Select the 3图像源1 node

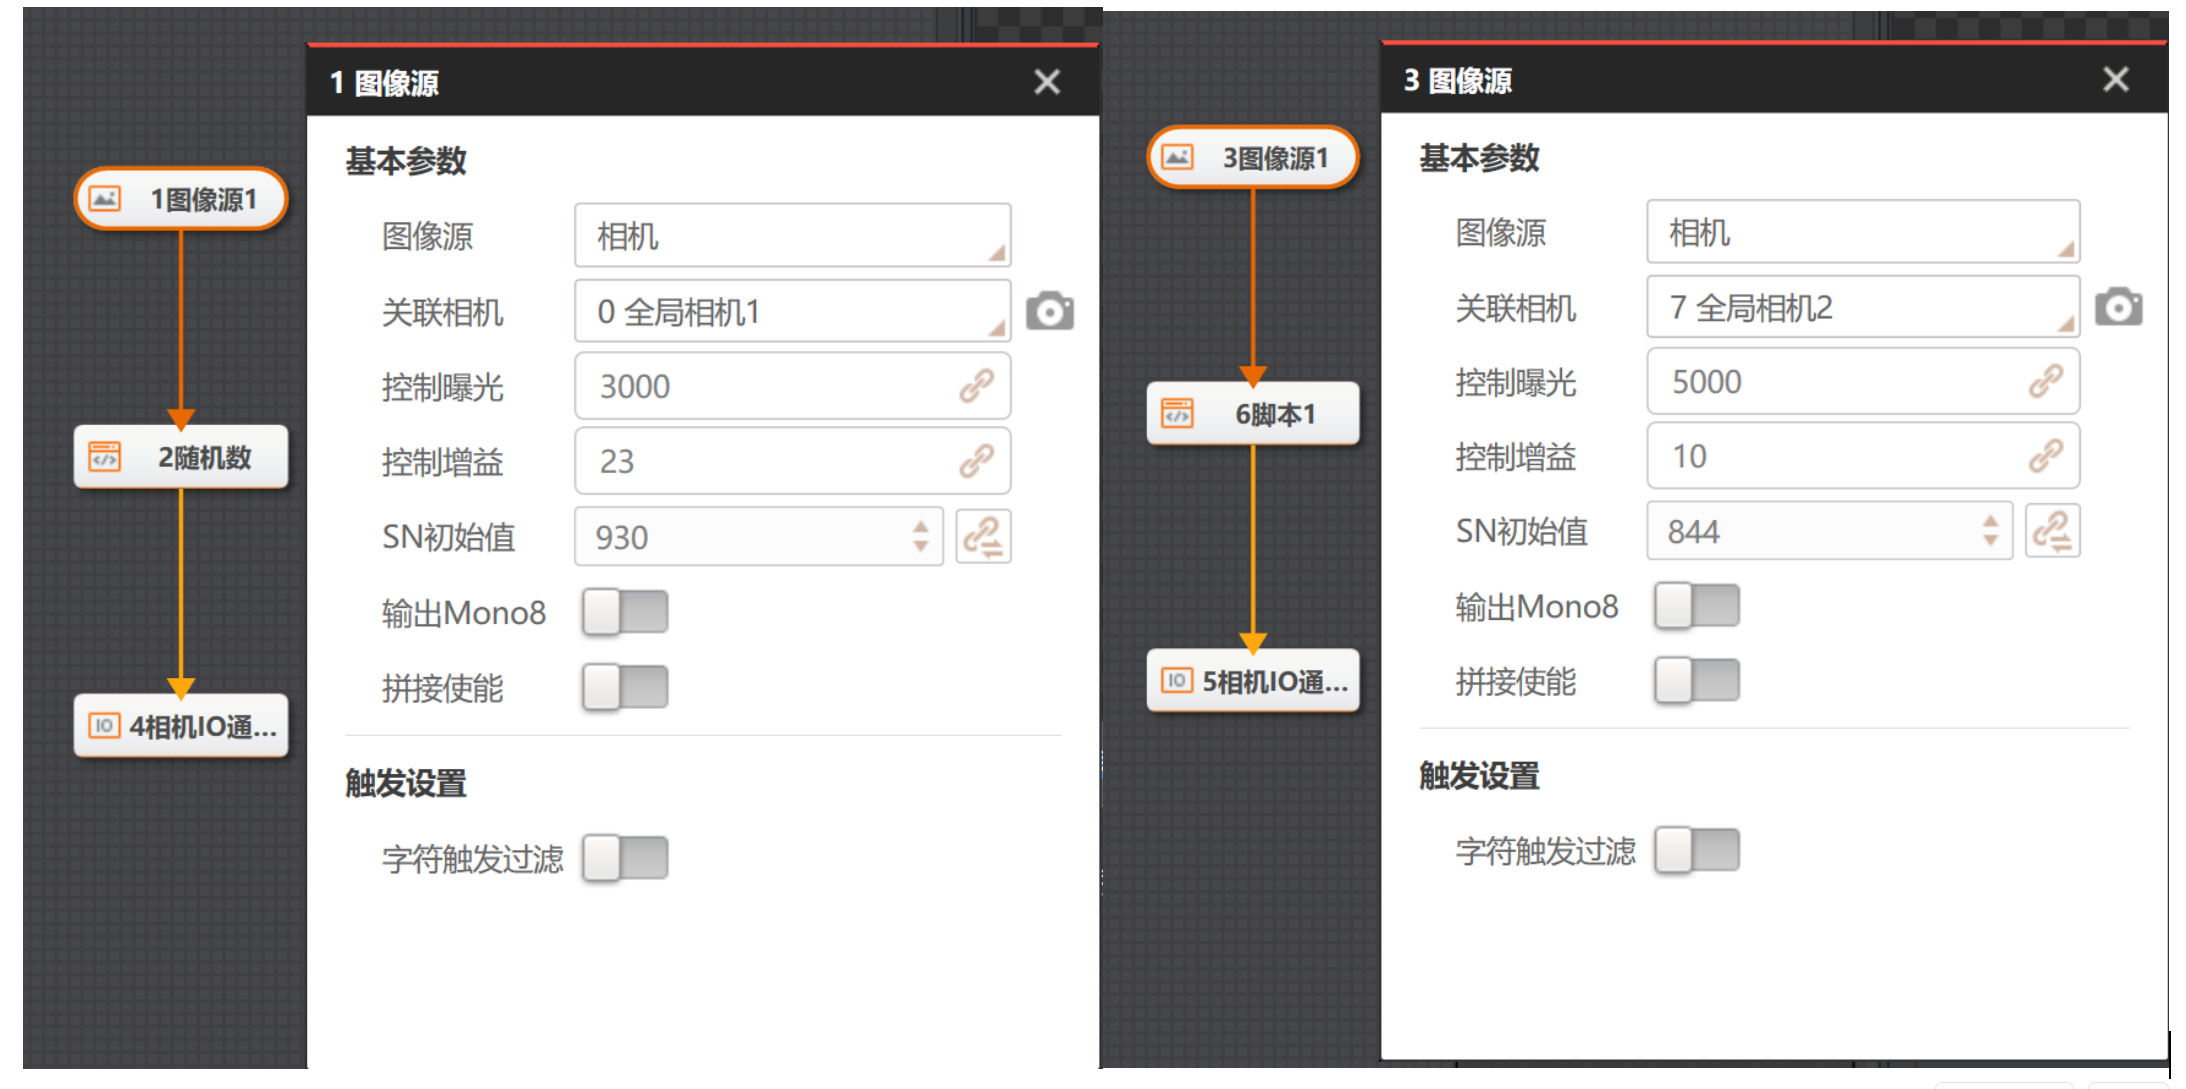coord(1252,158)
